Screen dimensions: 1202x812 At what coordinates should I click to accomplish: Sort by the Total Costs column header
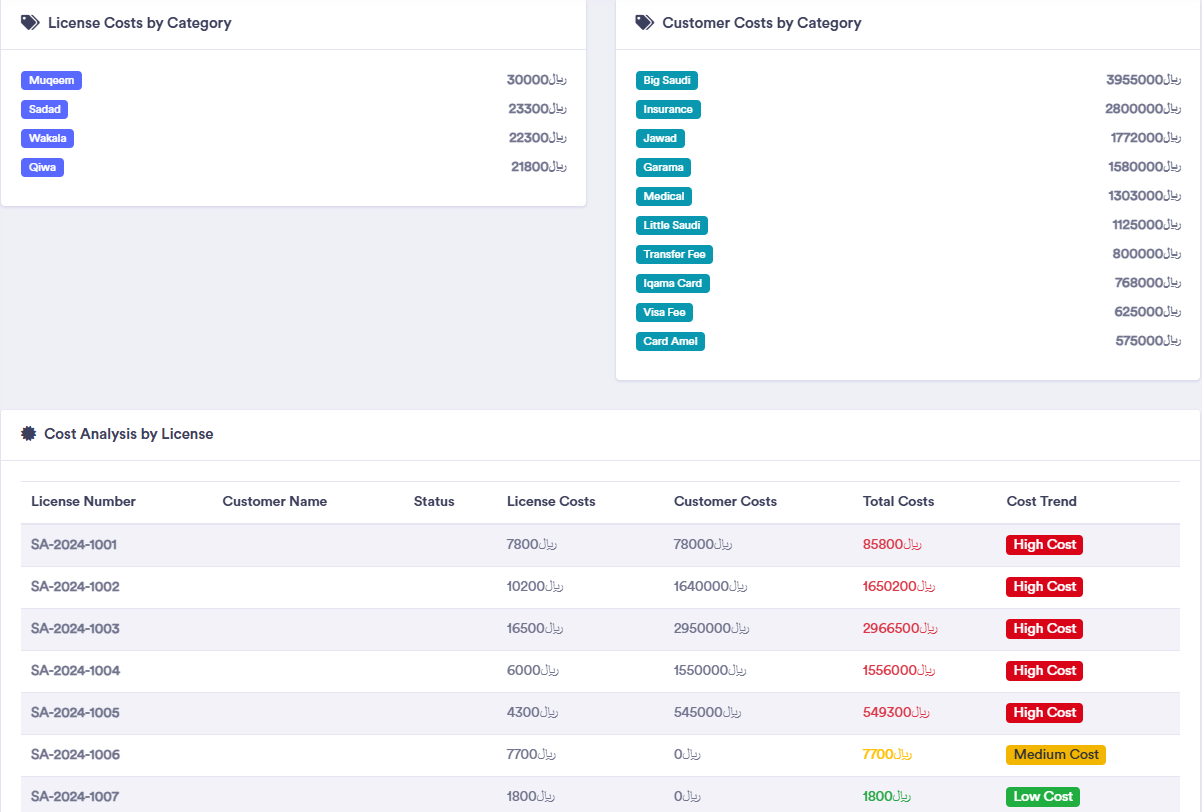pyautogui.click(x=898, y=501)
